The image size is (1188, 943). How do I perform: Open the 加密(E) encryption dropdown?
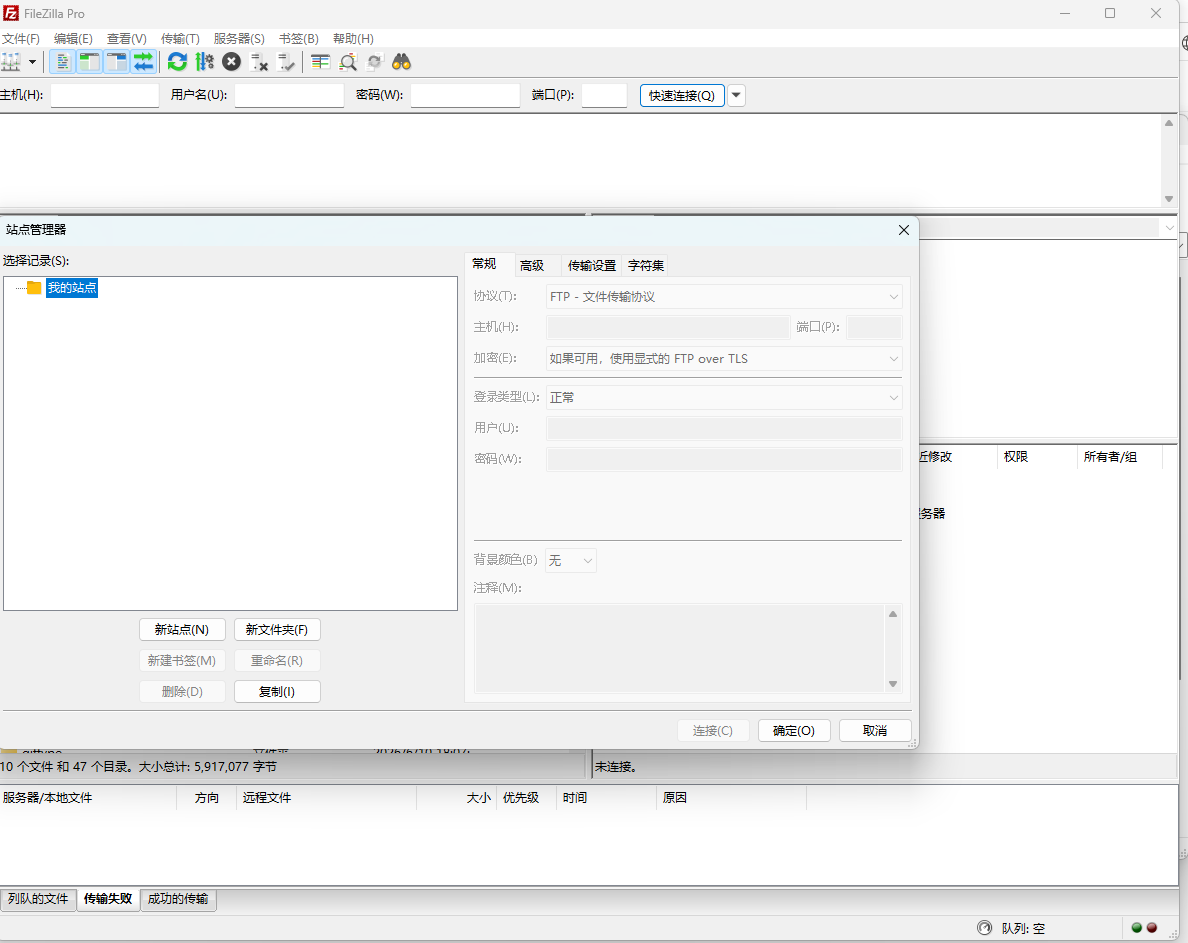724,359
